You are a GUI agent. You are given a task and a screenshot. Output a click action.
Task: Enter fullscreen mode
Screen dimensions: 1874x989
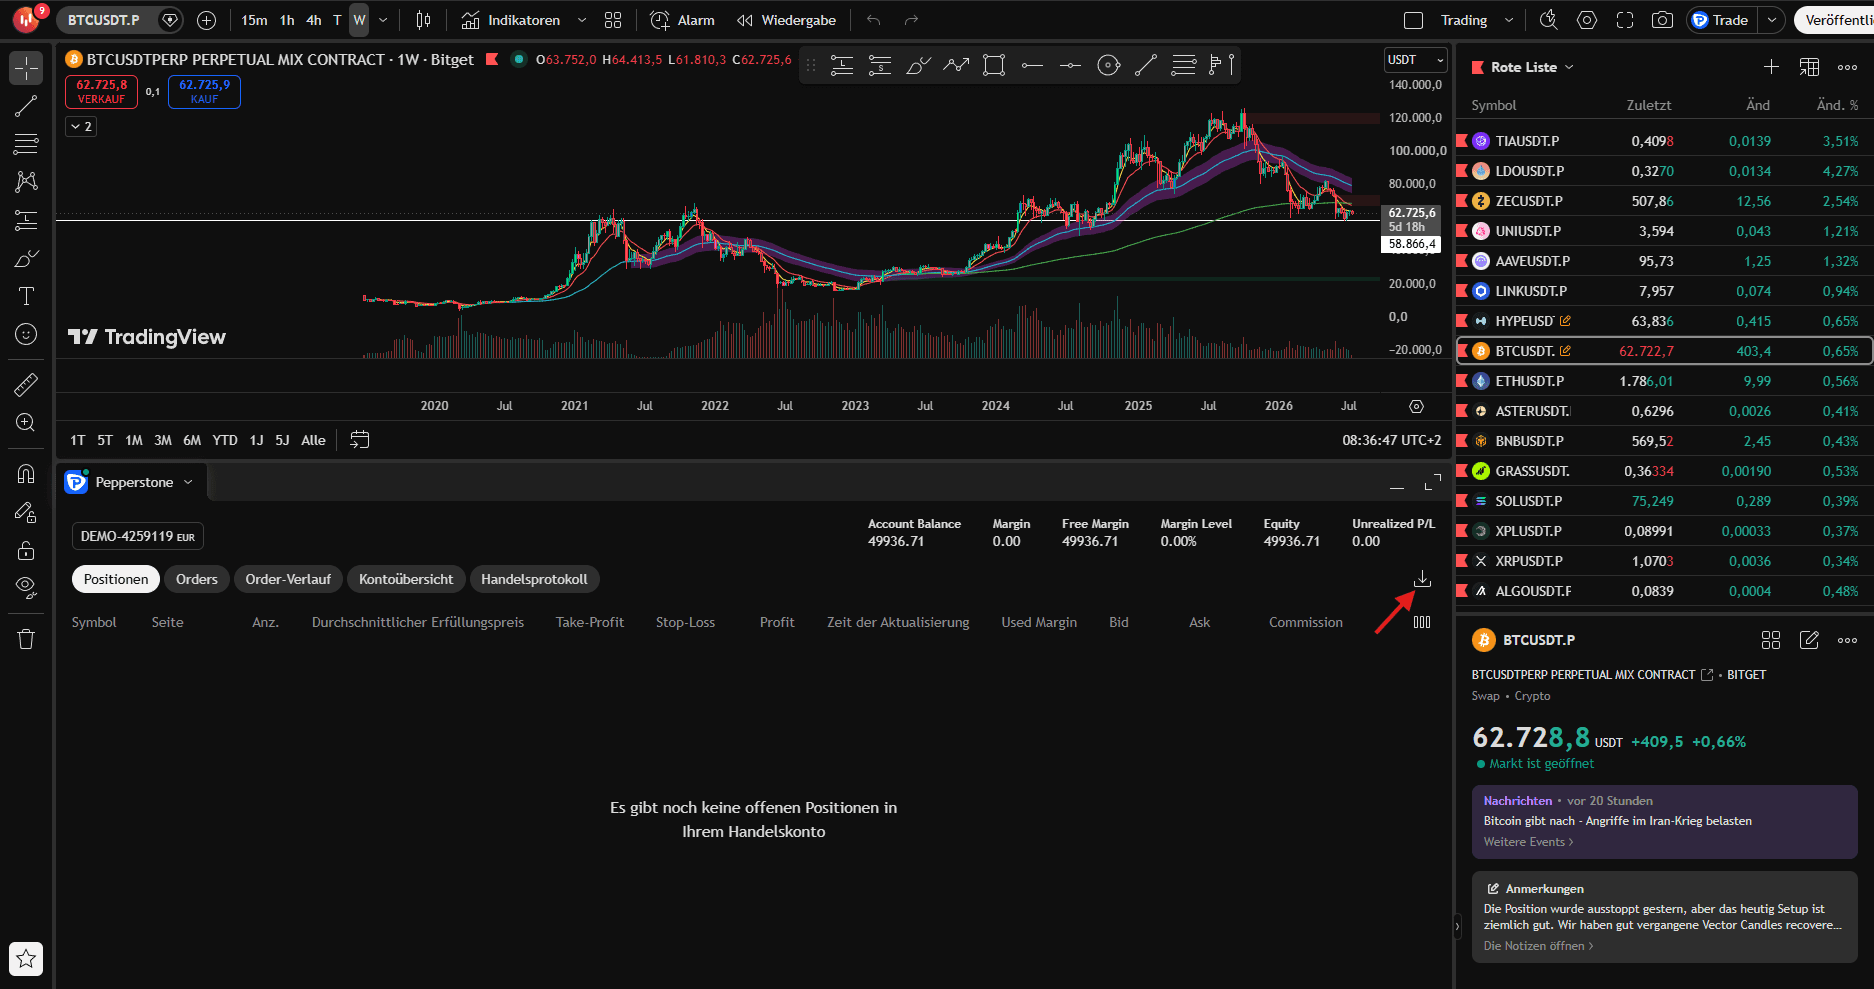[1625, 20]
